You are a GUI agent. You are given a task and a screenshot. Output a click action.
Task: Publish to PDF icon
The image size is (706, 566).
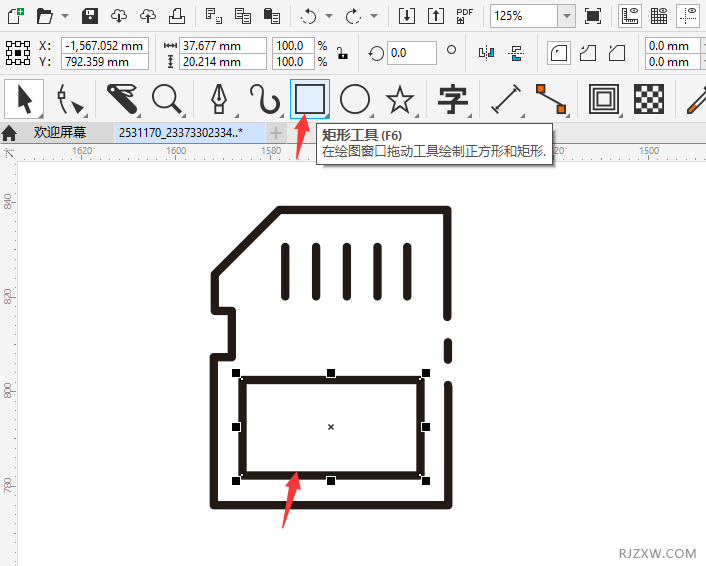coord(464,16)
